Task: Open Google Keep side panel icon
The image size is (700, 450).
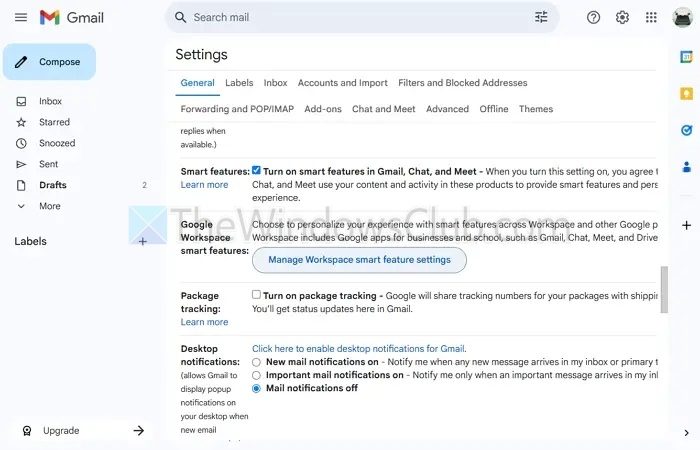Action: tap(686, 93)
